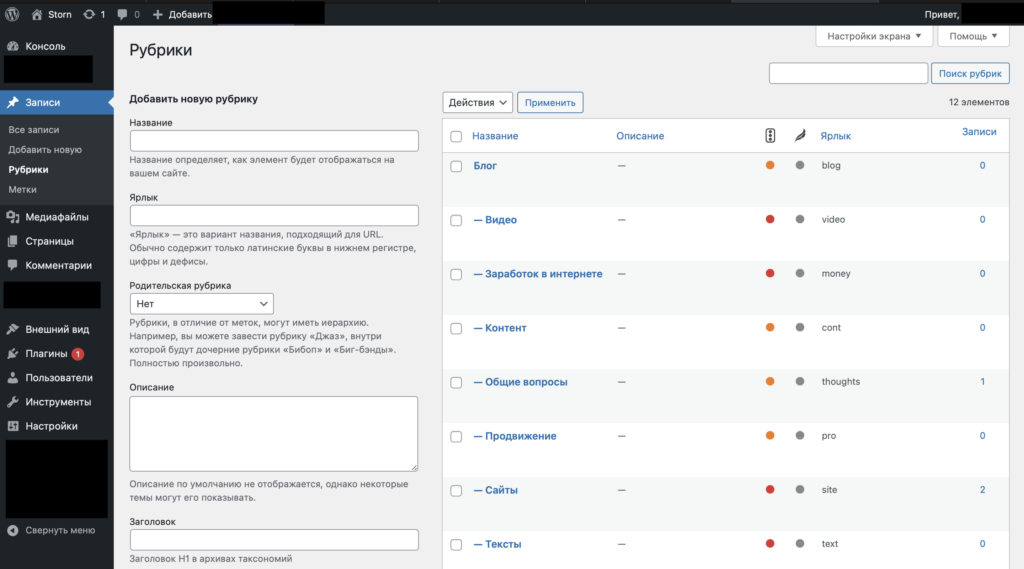Open the Родительская рубрика dropdown
1024x569 pixels.
pos(201,304)
